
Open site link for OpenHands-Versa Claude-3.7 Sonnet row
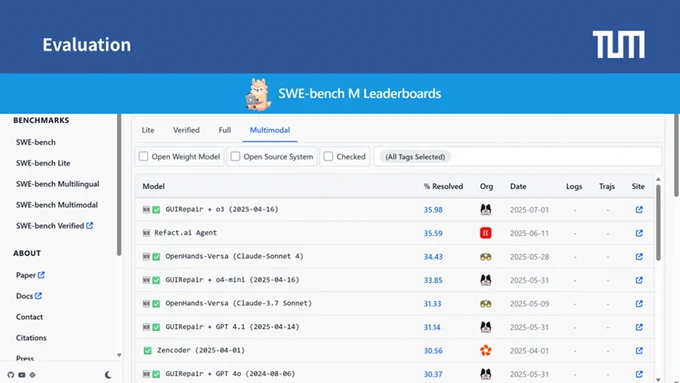(x=639, y=303)
